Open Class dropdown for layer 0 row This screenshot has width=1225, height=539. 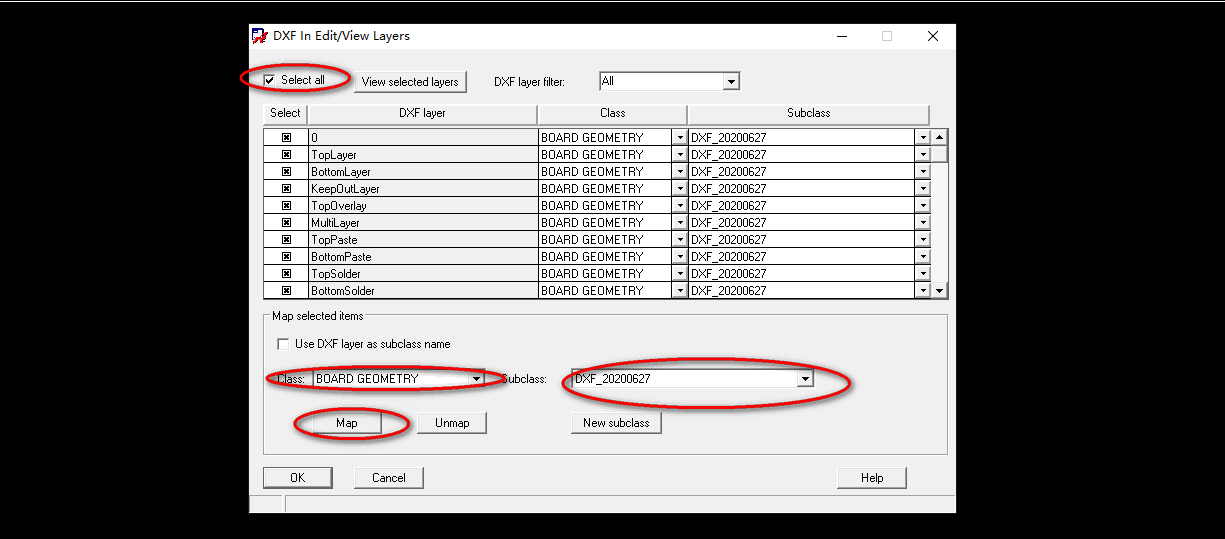[x=680, y=138]
